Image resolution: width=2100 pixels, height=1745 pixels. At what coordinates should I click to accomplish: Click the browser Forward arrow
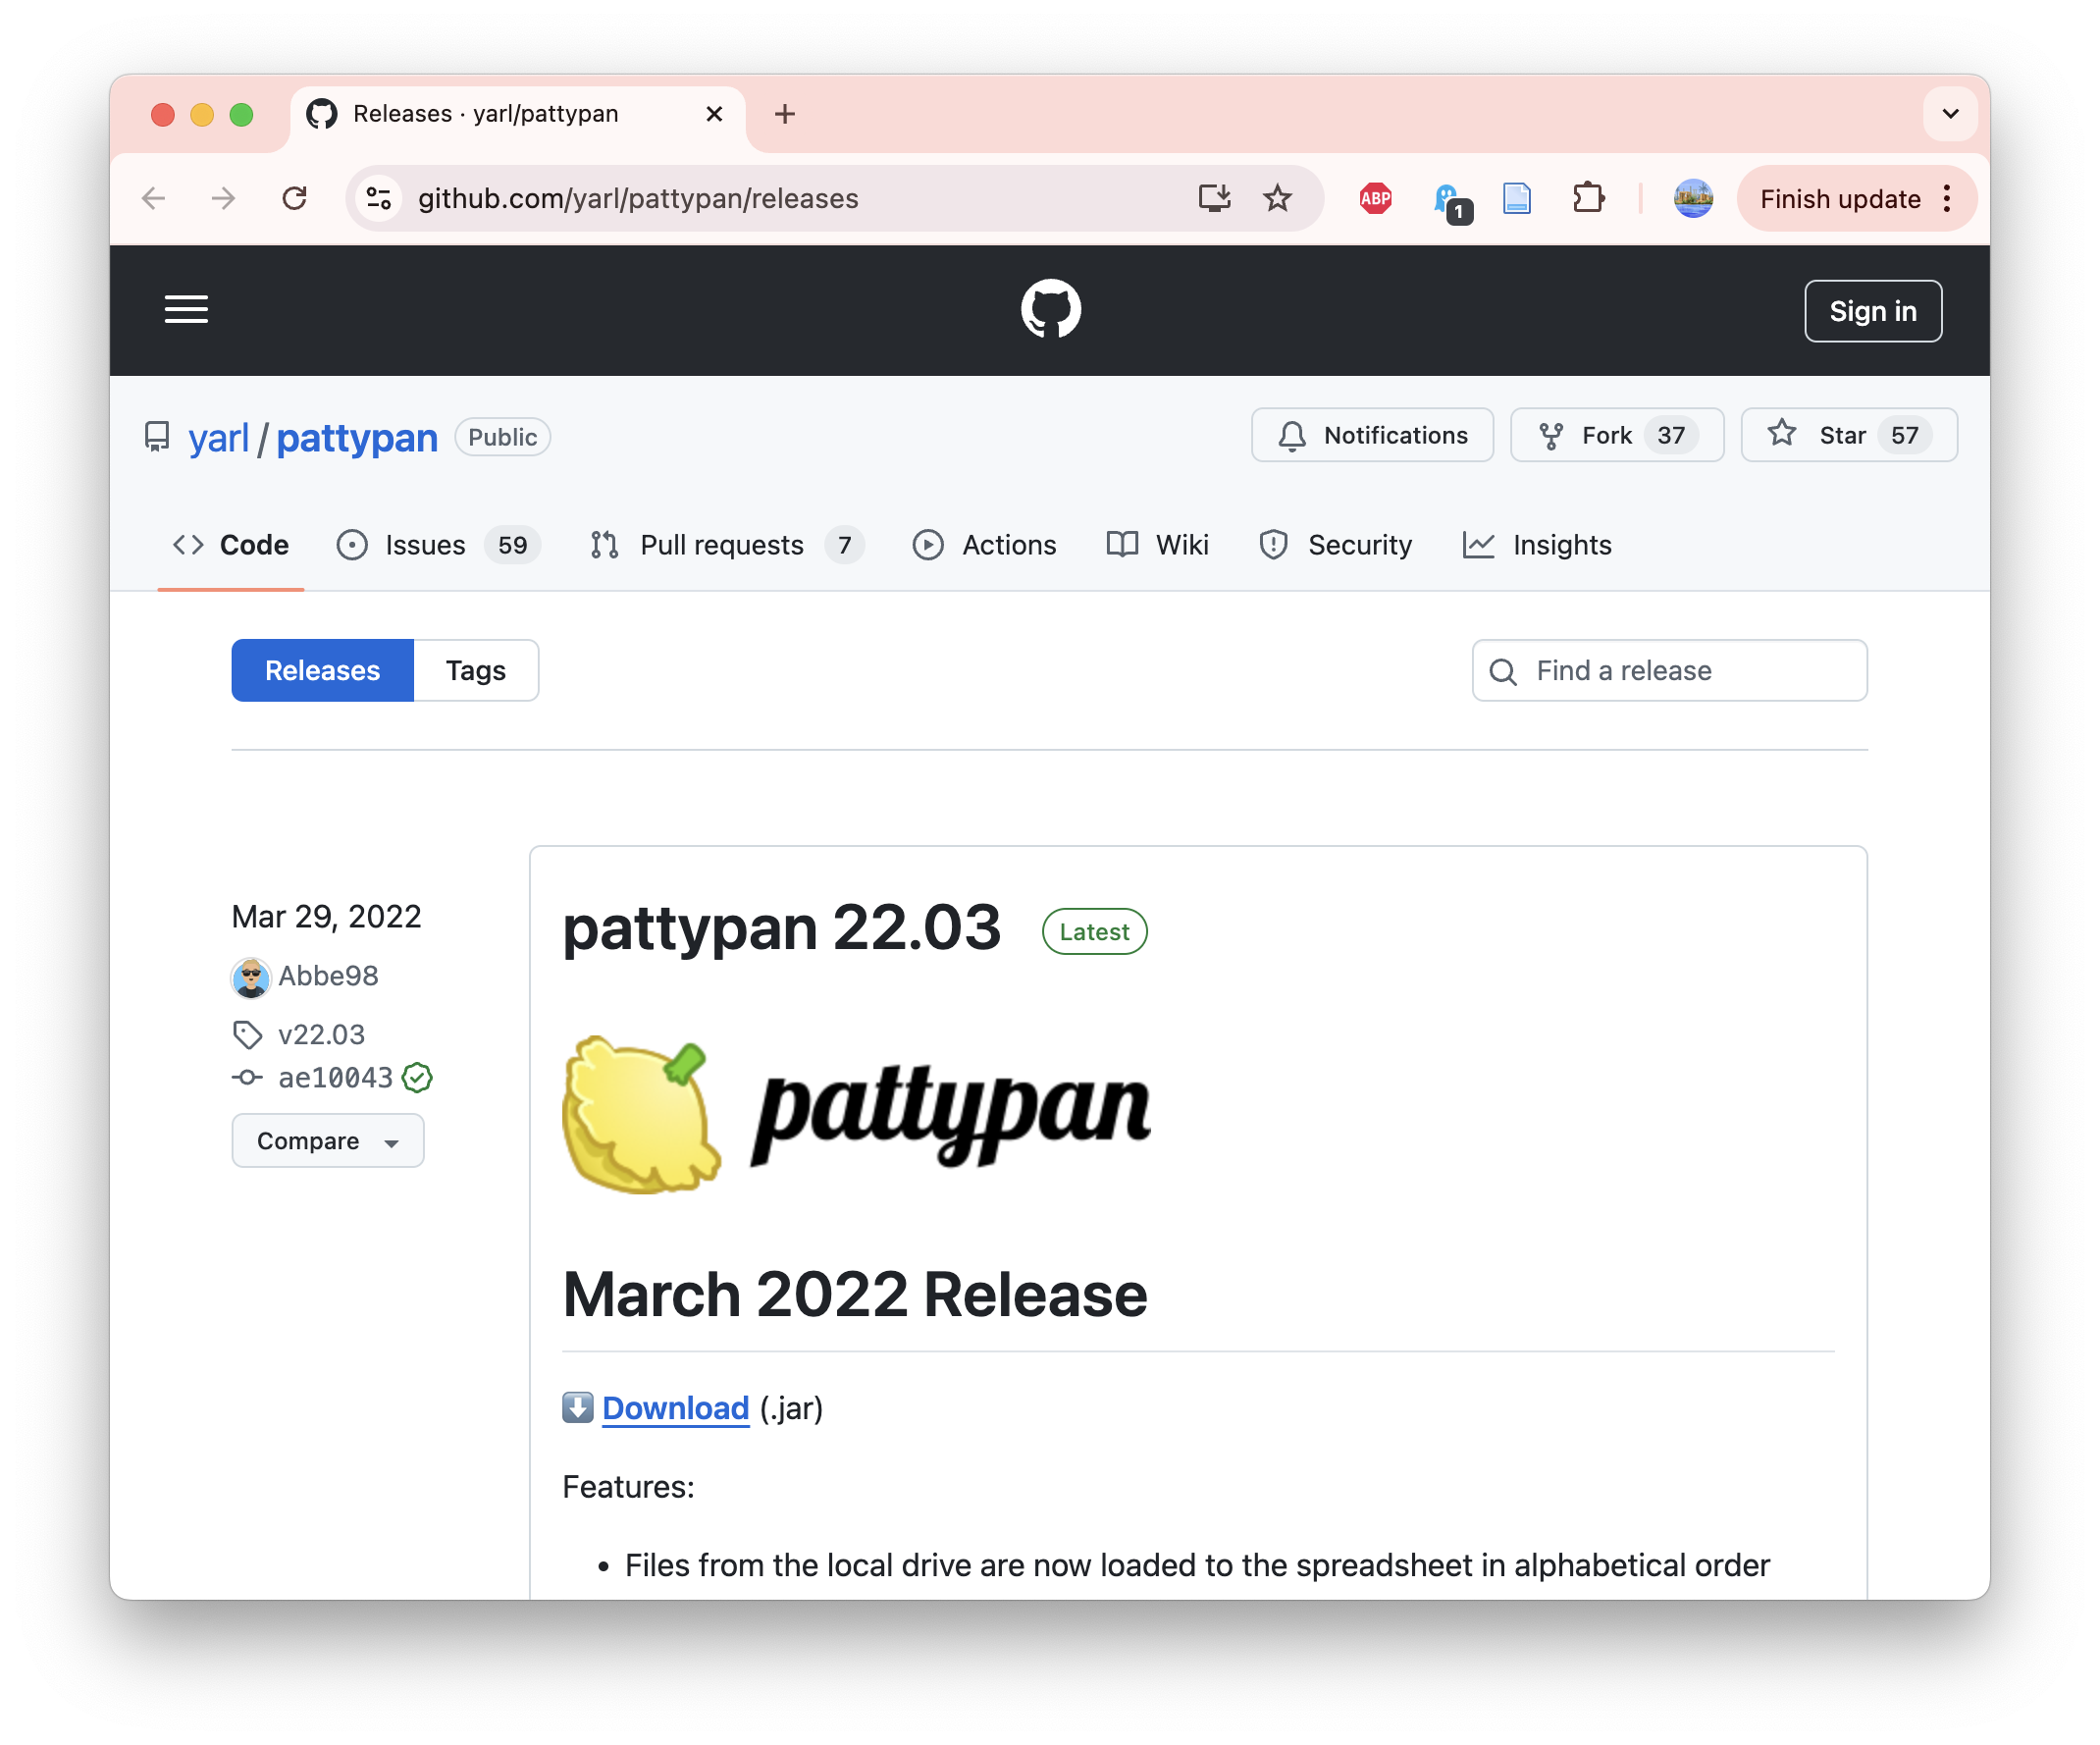point(223,199)
